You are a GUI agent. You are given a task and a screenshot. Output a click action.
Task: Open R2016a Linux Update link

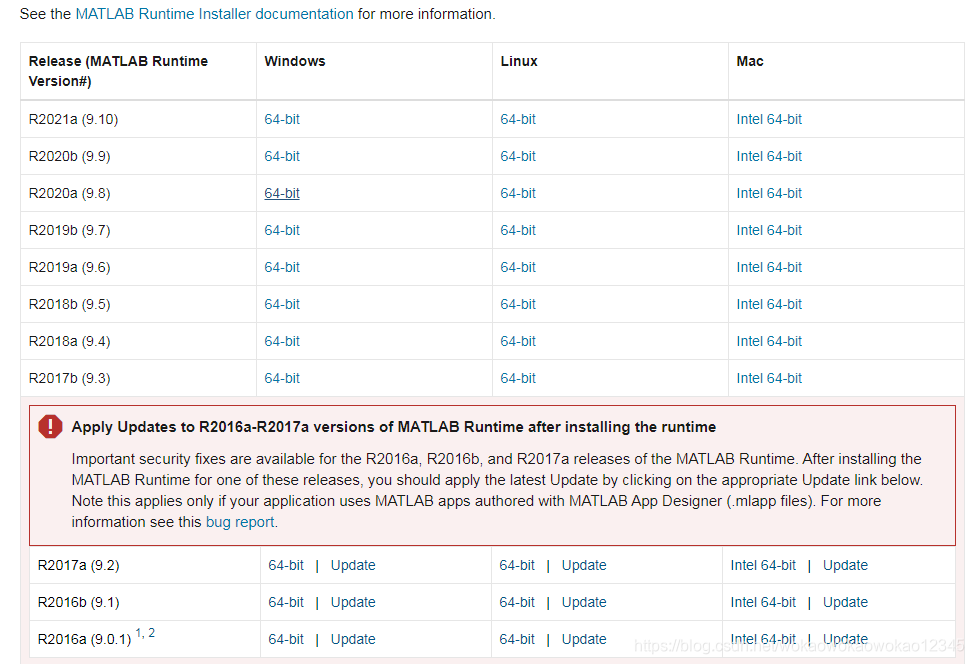click(584, 639)
